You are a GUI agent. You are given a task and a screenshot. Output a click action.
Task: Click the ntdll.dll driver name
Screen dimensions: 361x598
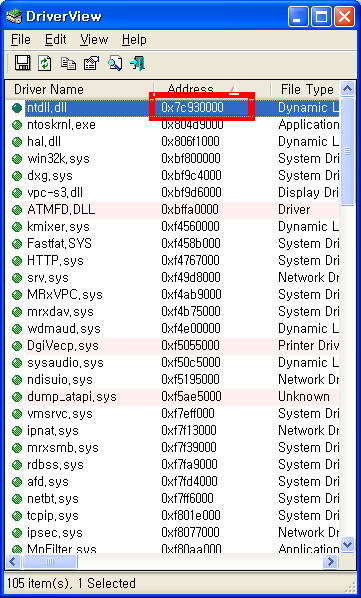coord(47,108)
